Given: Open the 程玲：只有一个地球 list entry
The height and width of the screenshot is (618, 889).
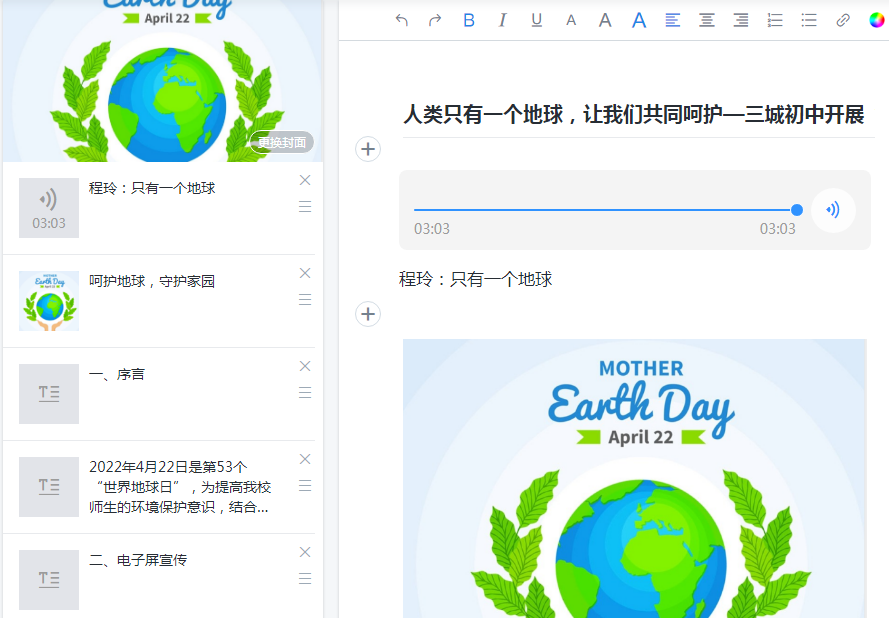Looking at the screenshot, I should coord(152,188).
